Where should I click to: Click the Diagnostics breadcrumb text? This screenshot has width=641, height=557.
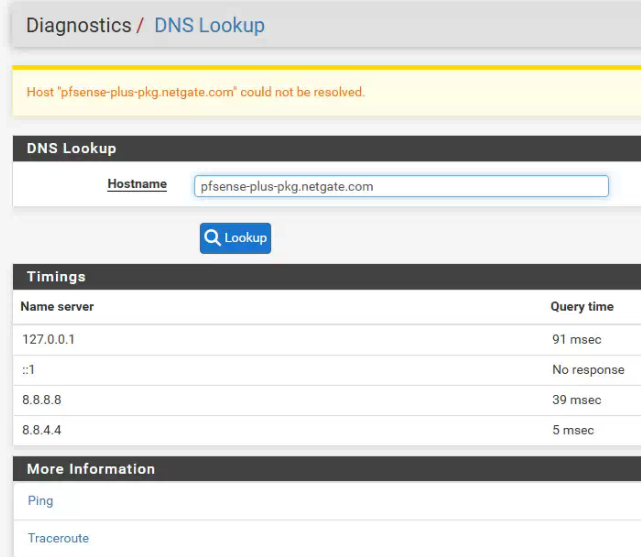[x=78, y=25]
